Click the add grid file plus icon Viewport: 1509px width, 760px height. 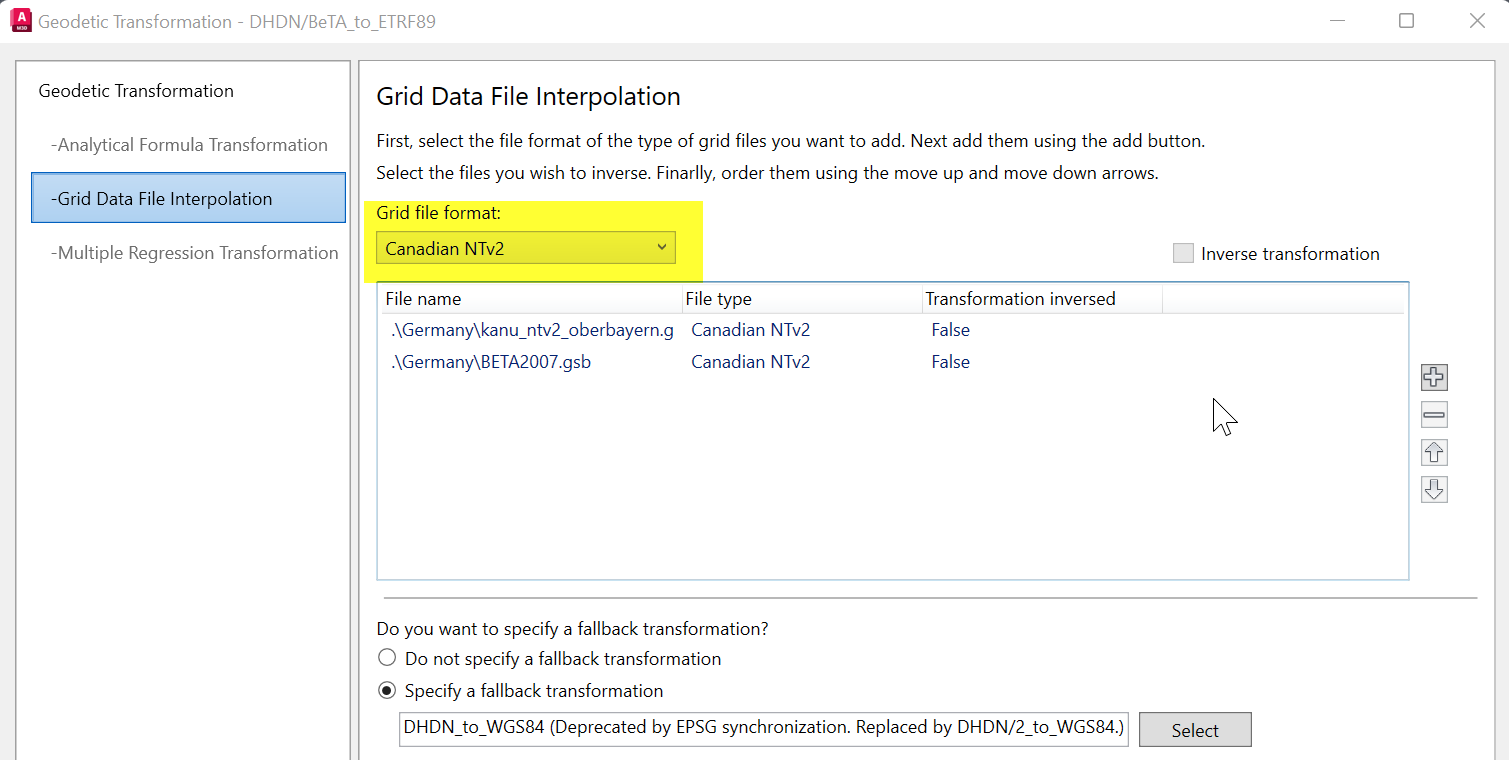point(1434,377)
